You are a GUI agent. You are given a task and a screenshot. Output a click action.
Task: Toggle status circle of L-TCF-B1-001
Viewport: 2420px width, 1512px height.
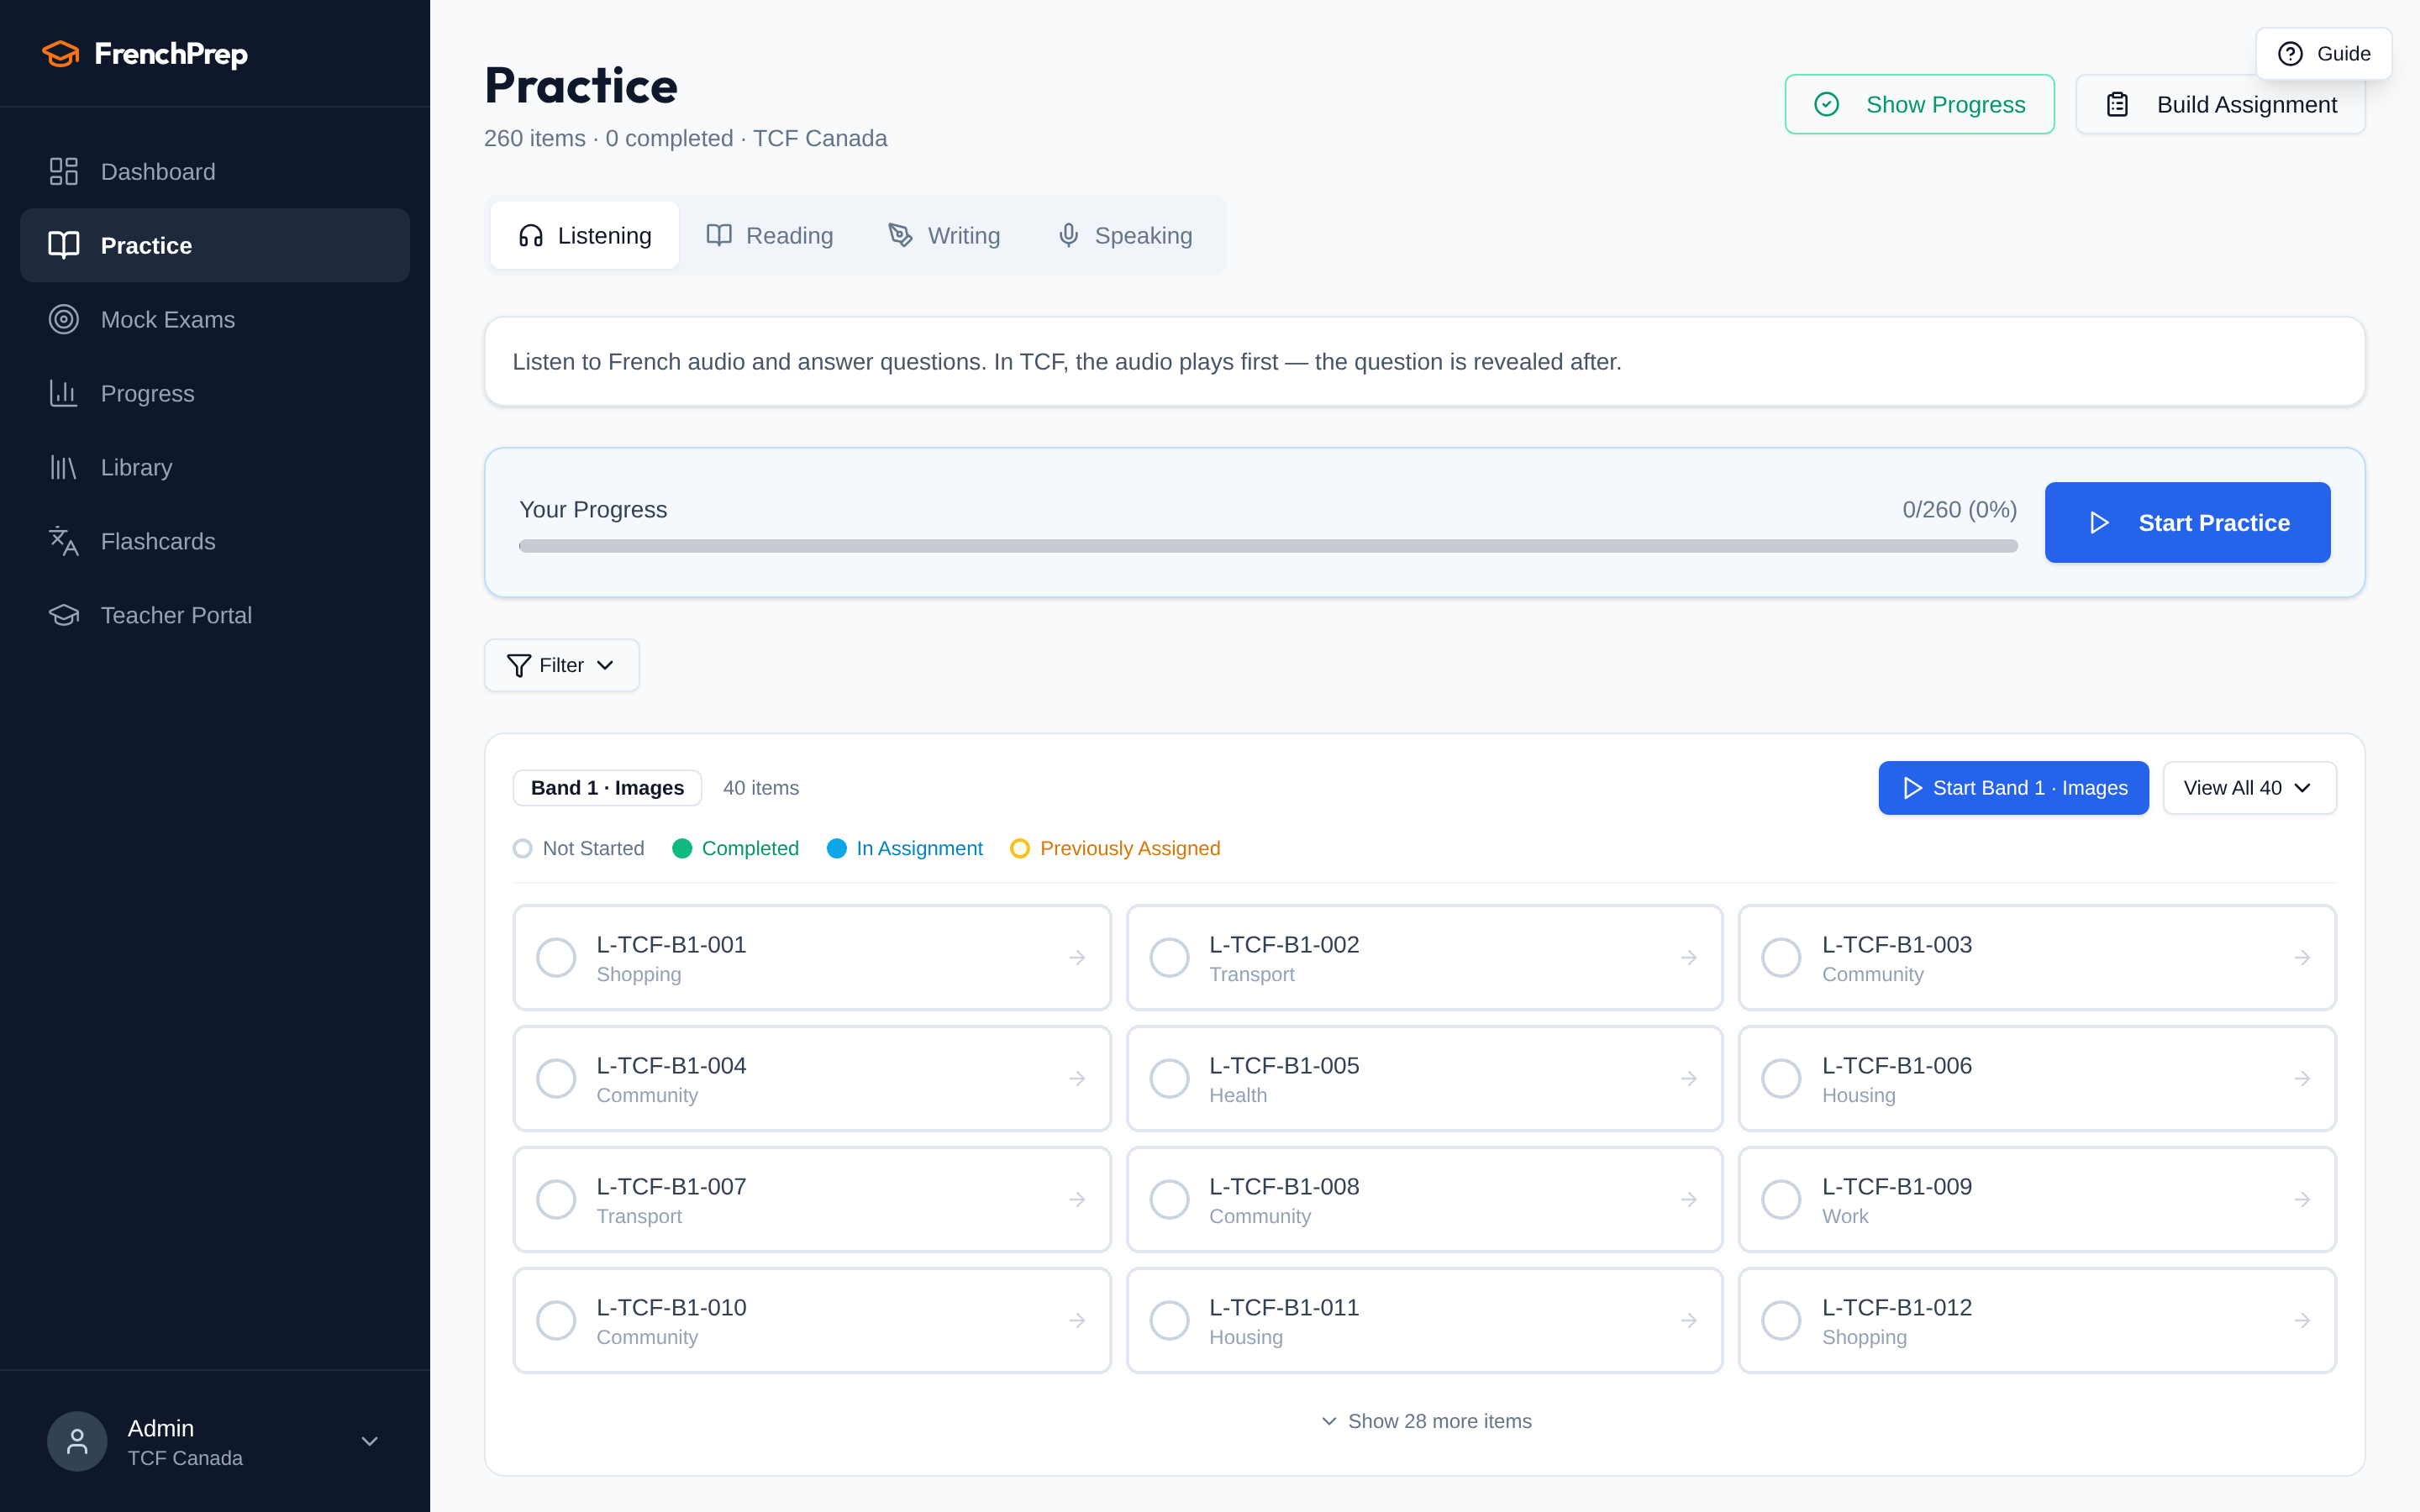pos(556,958)
